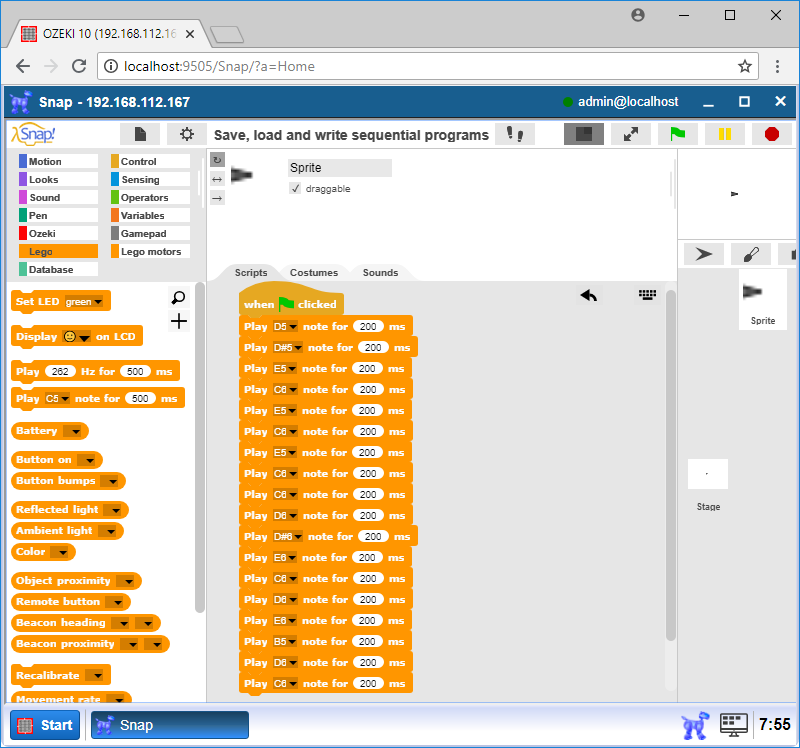Select the rotate freely option icon
800x748 pixels.
217,160
